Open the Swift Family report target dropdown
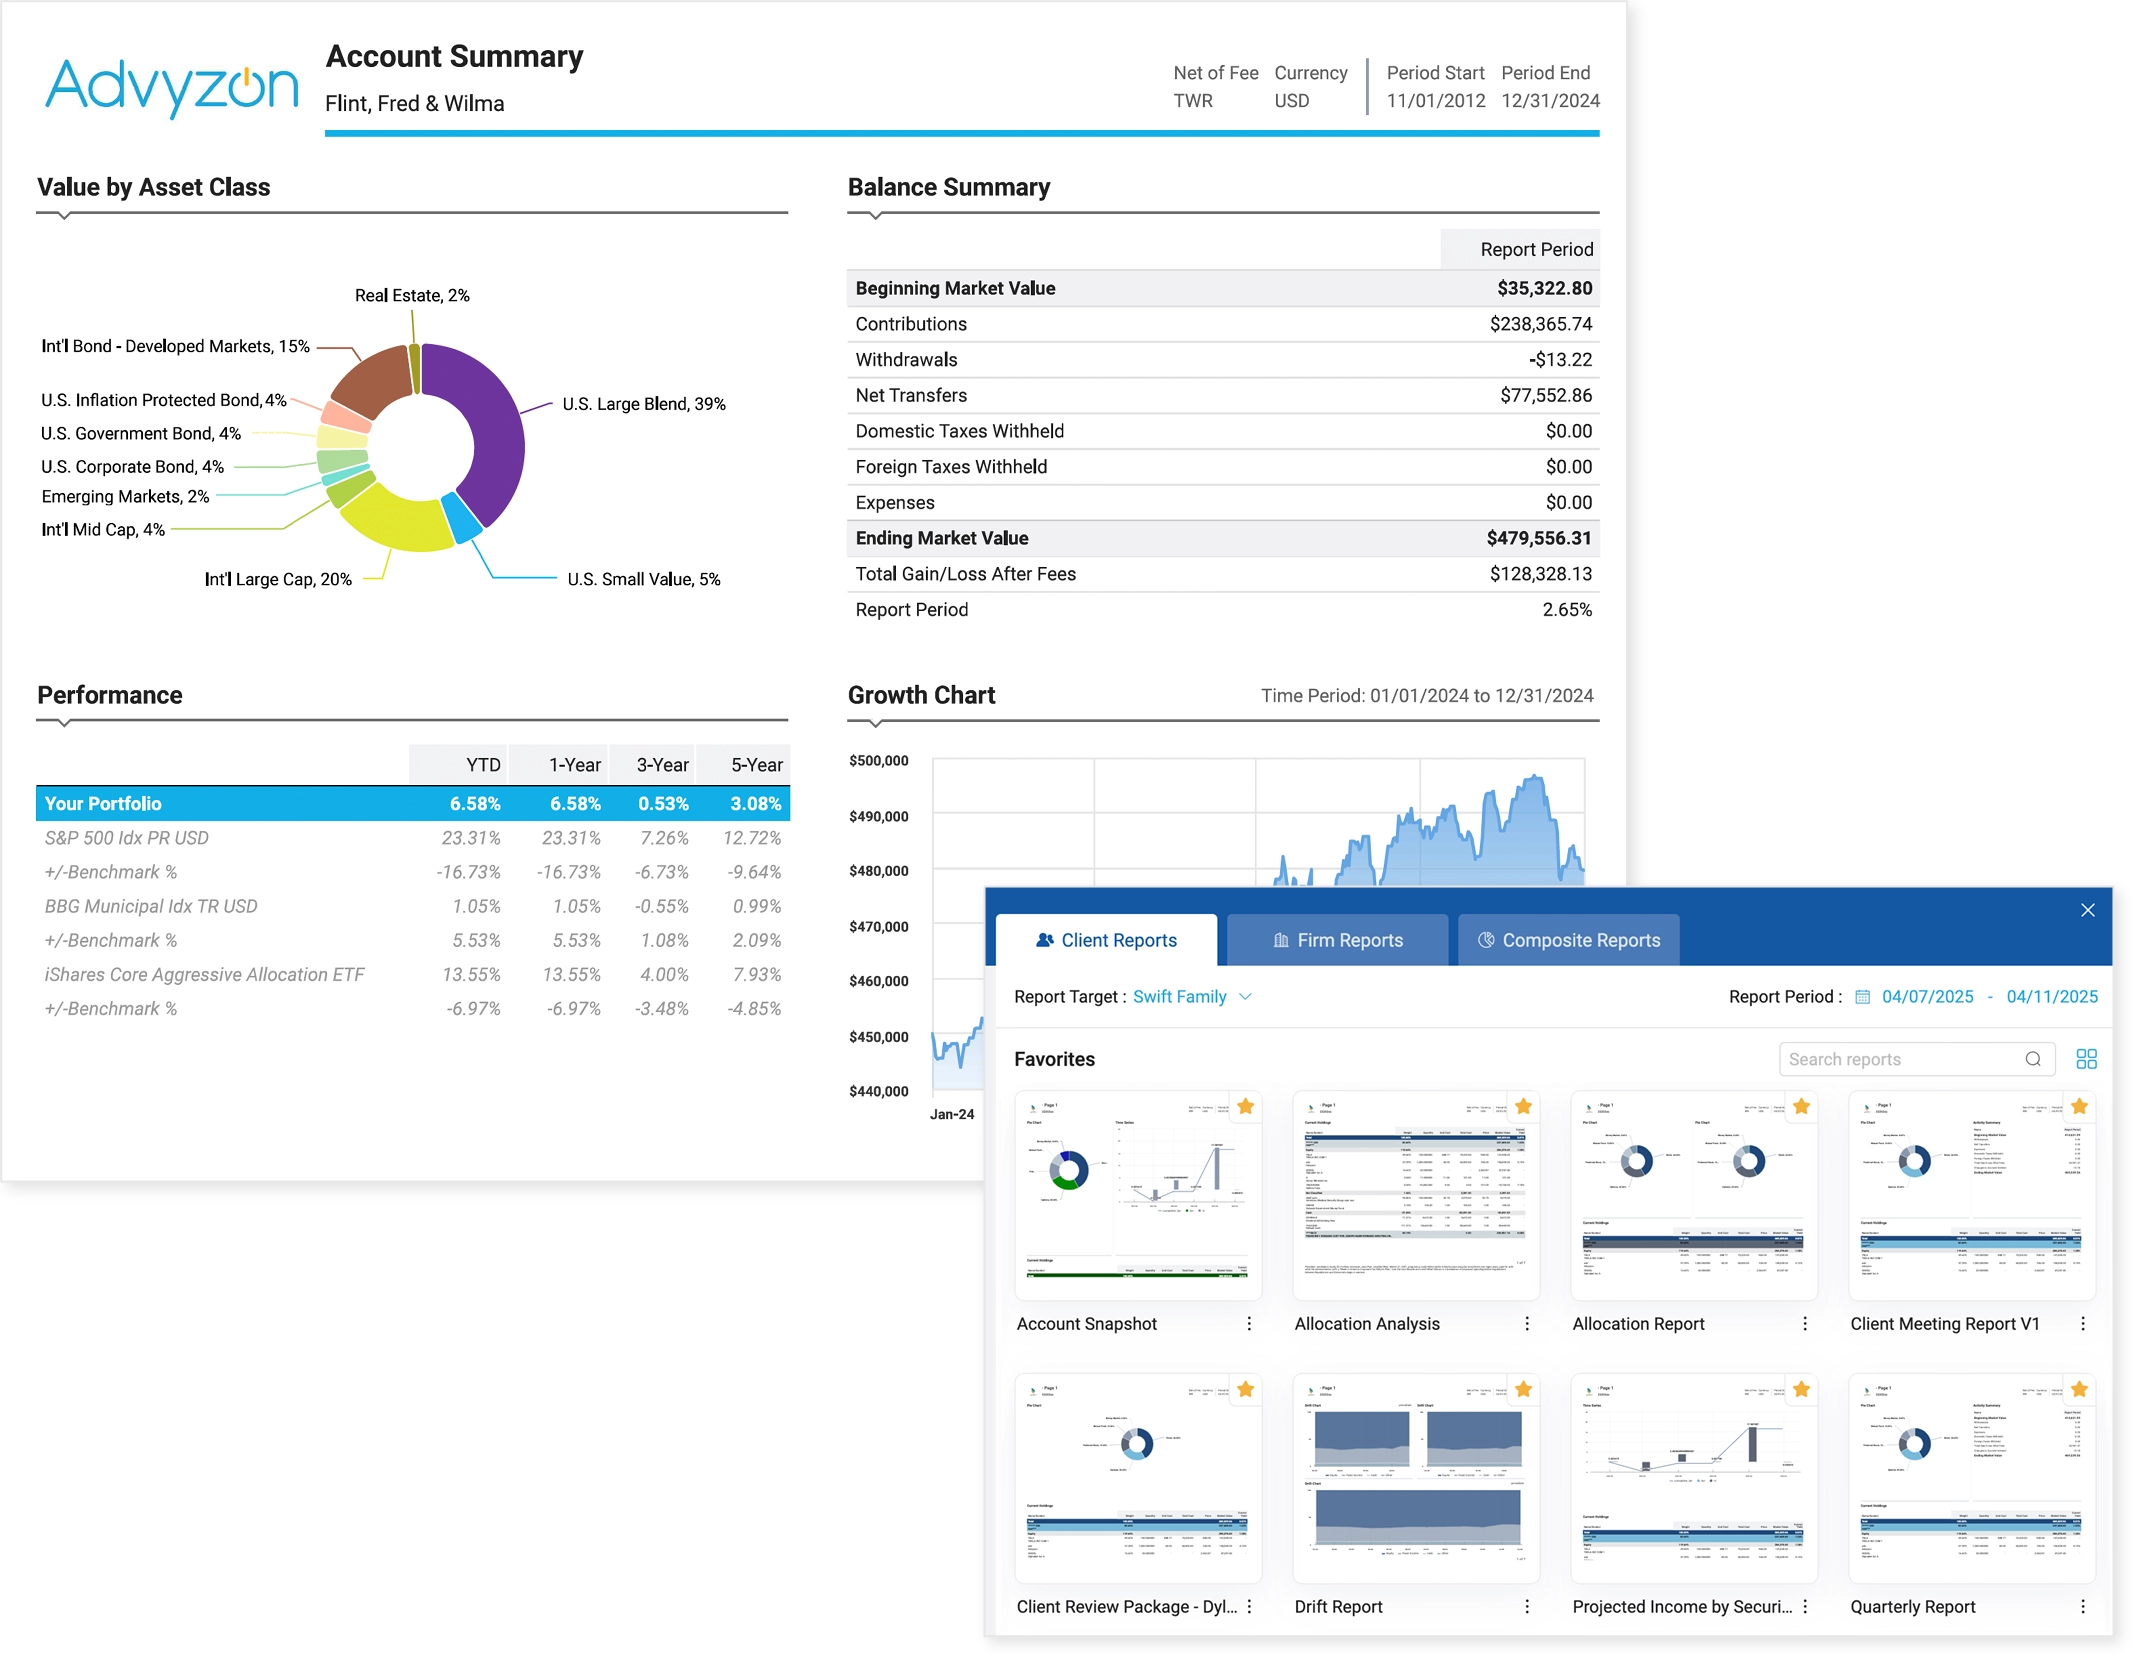The height and width of the screenshot is (1667, 2133). pos(1192,997)
